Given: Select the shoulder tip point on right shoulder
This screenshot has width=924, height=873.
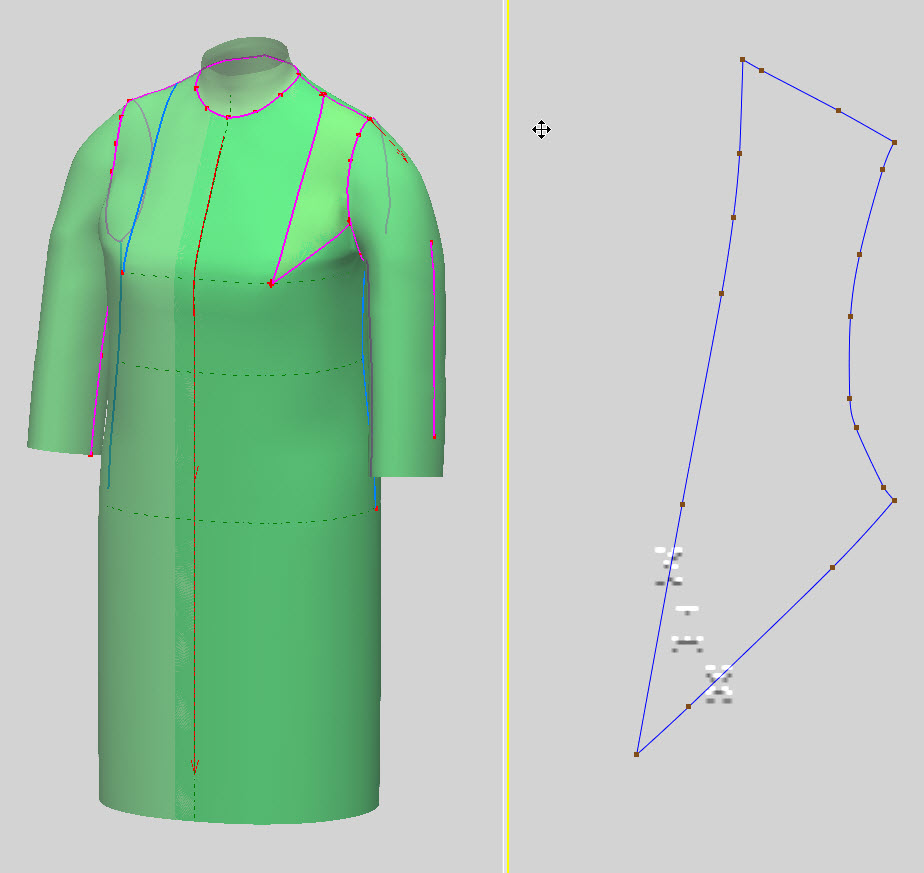Looking at the screenshot, I should pyautogui.click(x=369, y=119).
